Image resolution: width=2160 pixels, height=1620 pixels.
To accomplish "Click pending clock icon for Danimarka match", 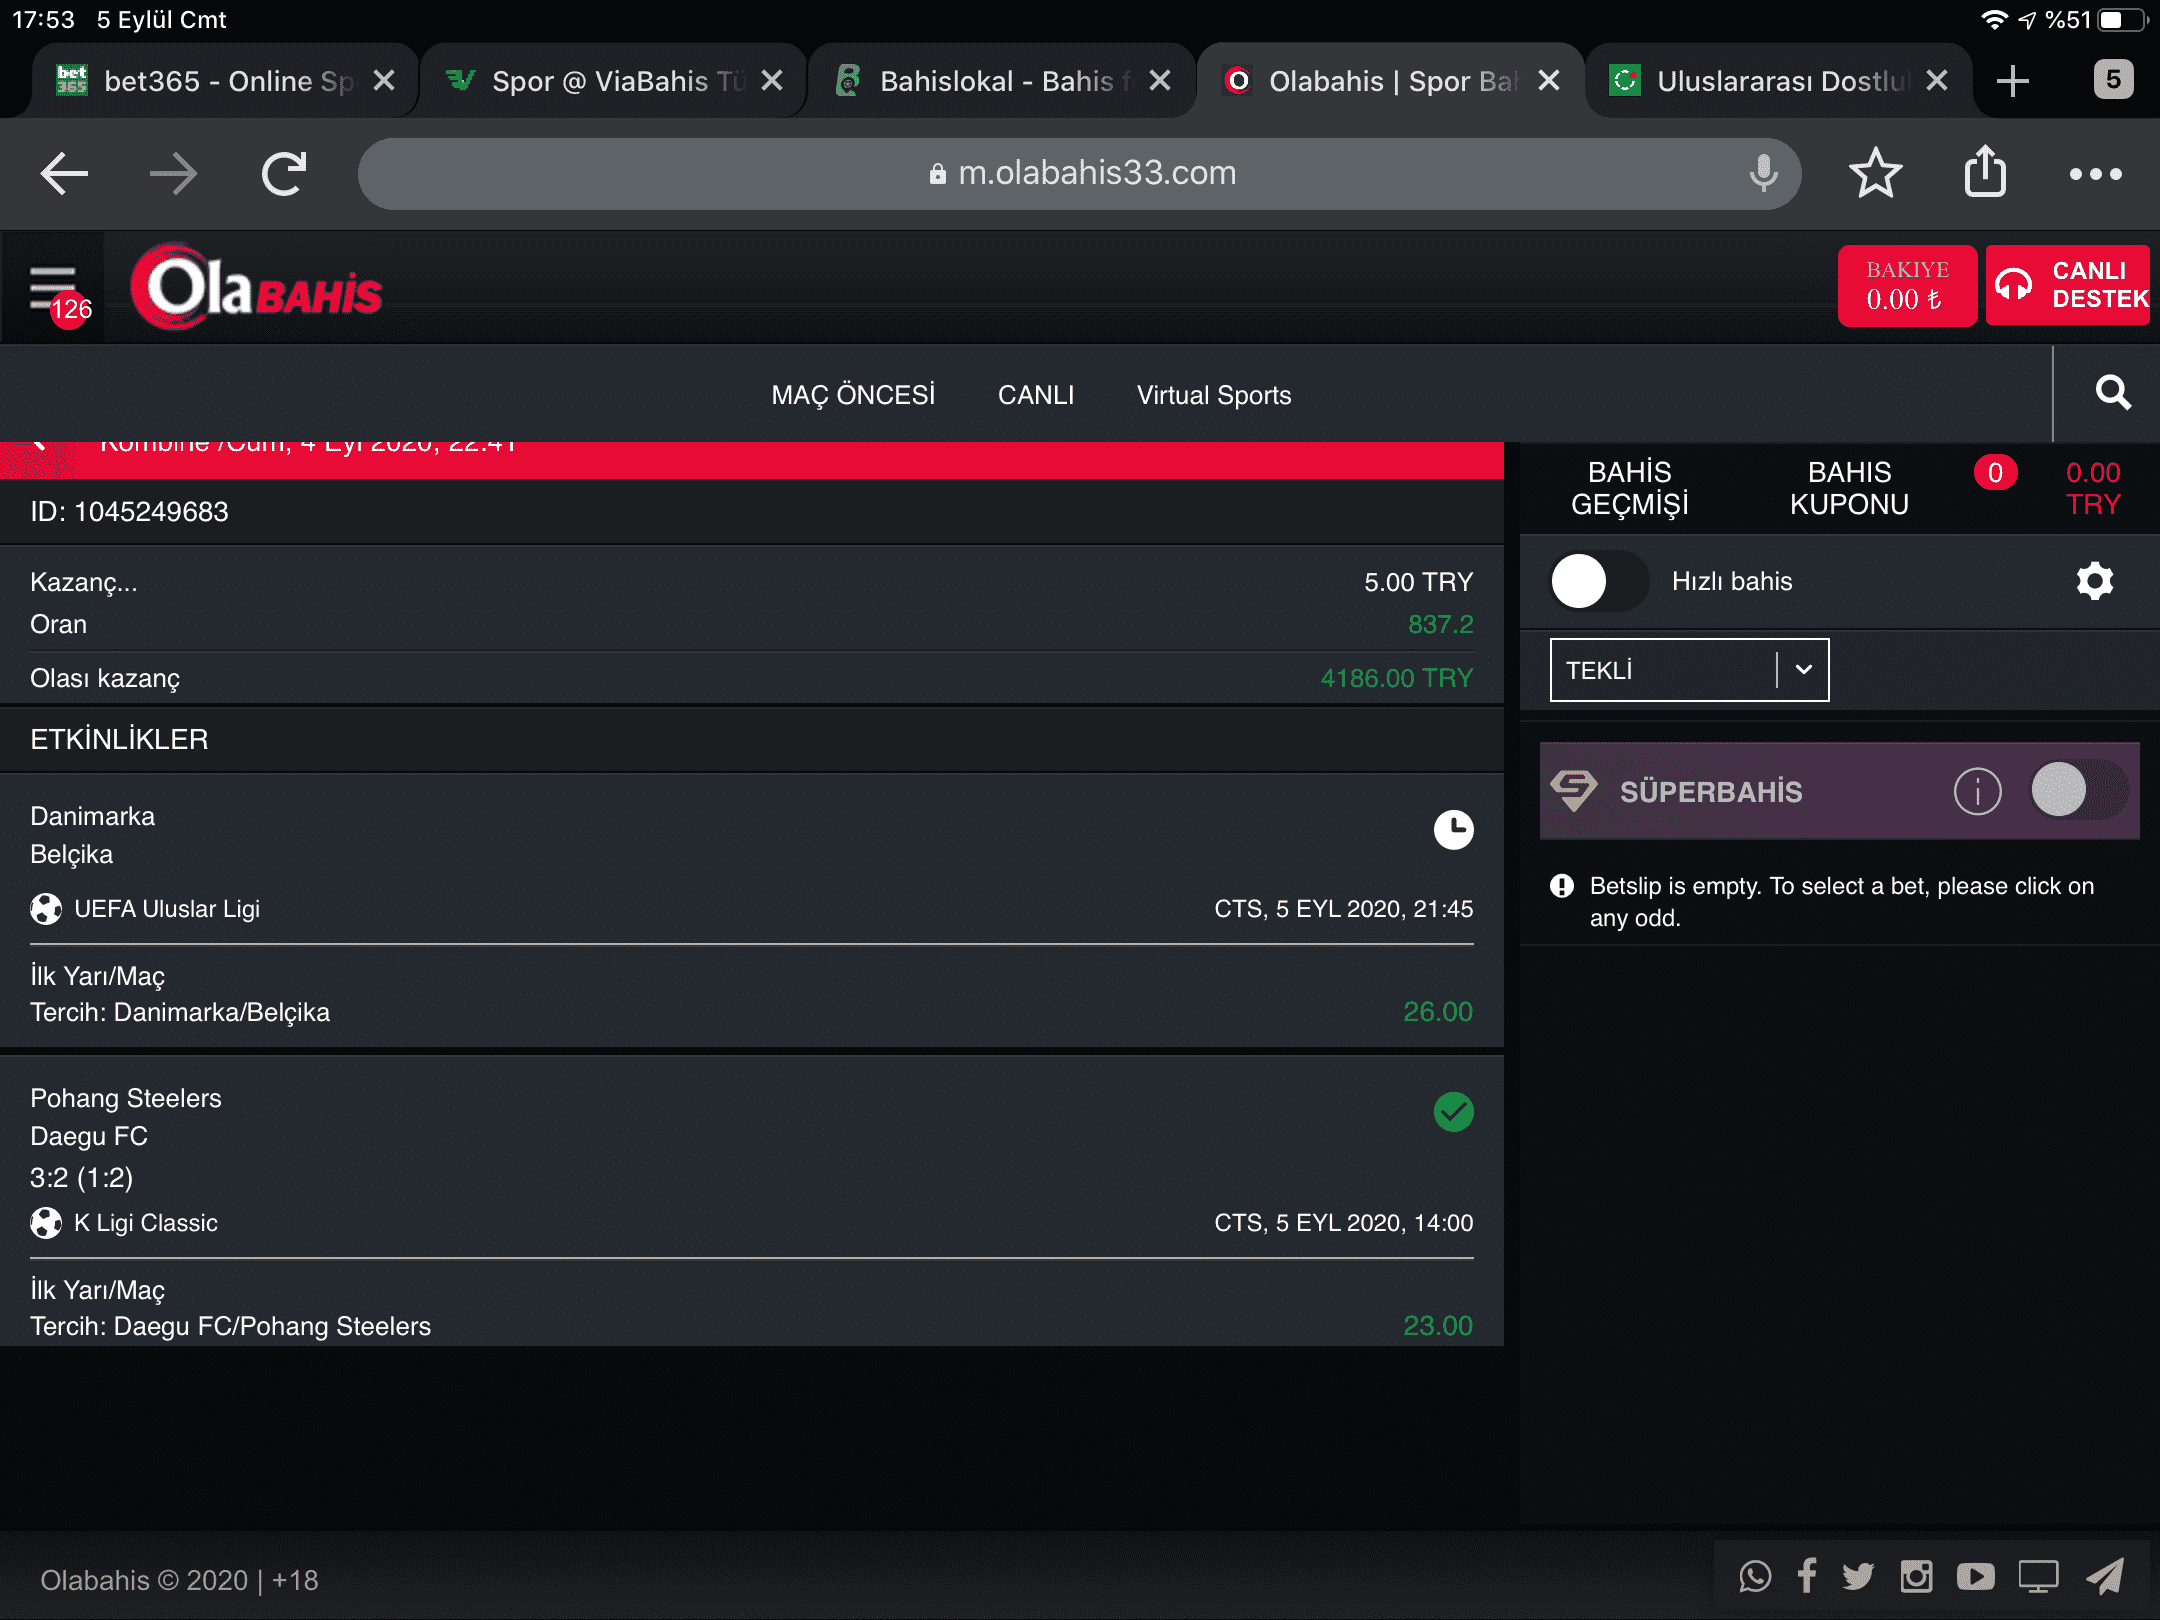I will pos(1453,829).
